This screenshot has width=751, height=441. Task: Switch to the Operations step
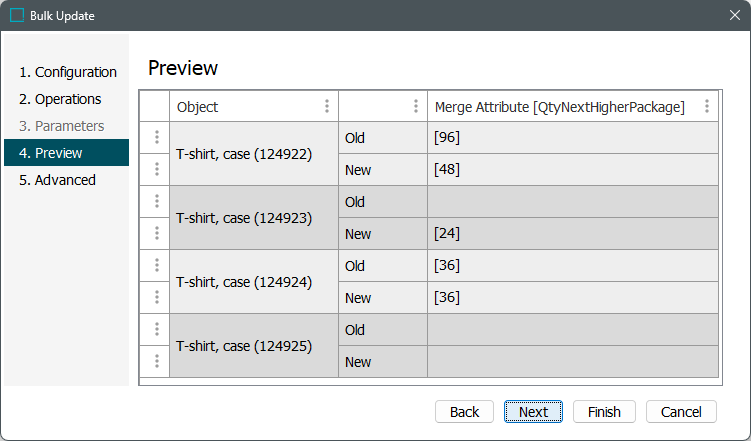pos(60,99)
